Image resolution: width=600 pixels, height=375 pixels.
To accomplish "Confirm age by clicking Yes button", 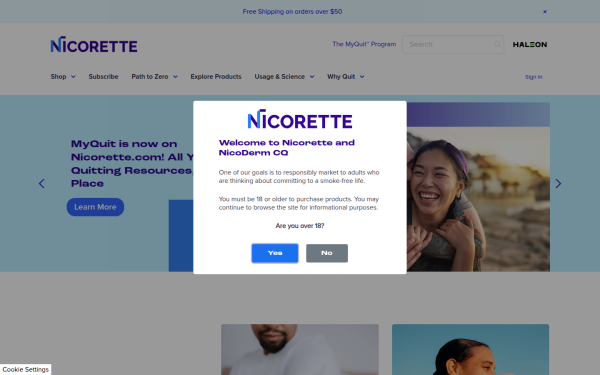I will (x=275, y=253).
